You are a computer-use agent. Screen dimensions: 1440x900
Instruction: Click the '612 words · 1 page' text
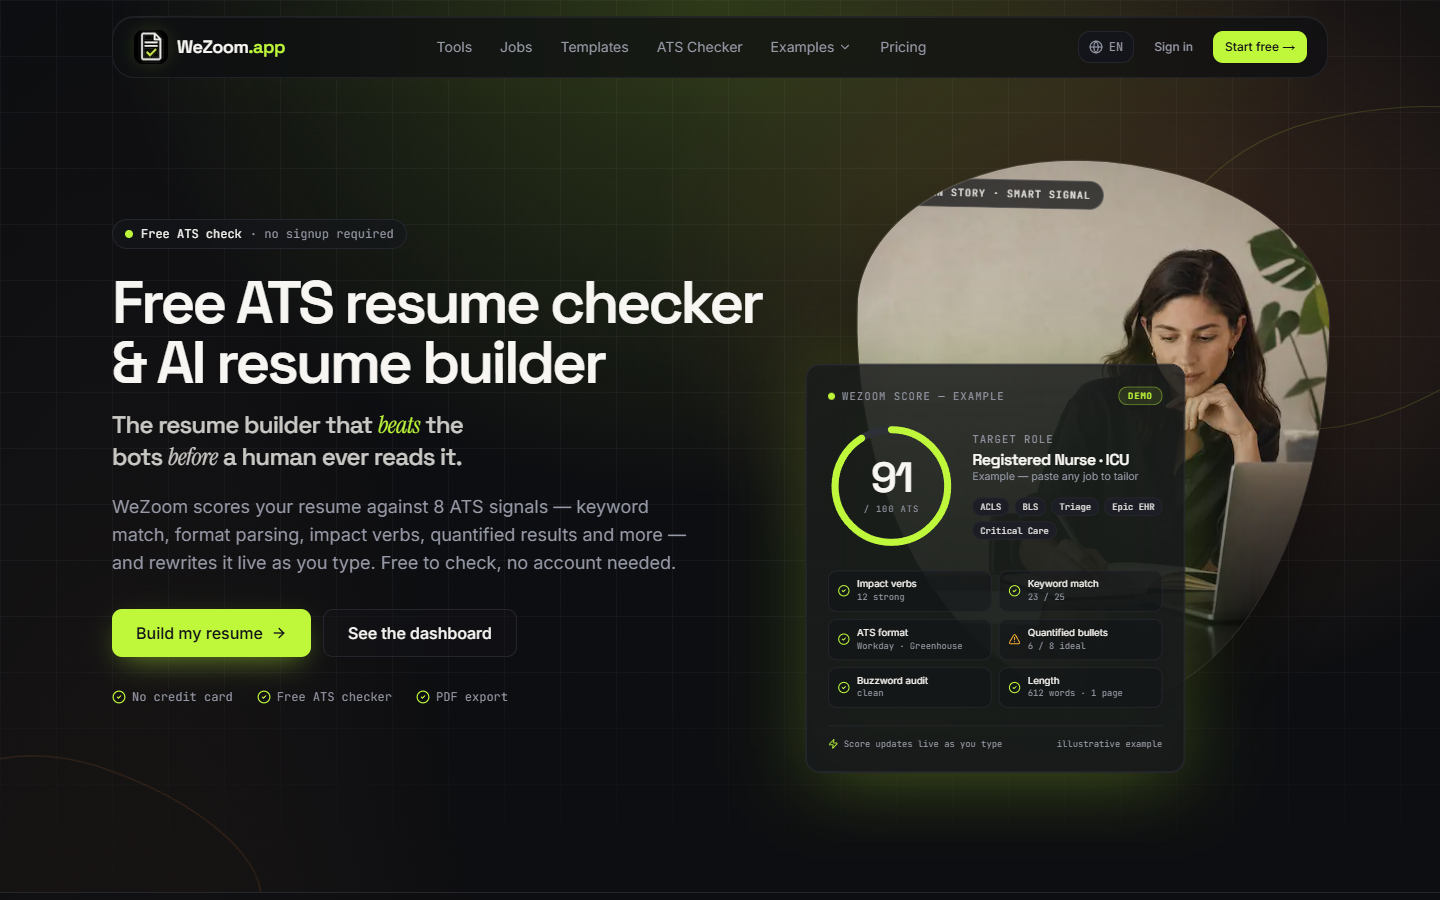pos(1075,693)
